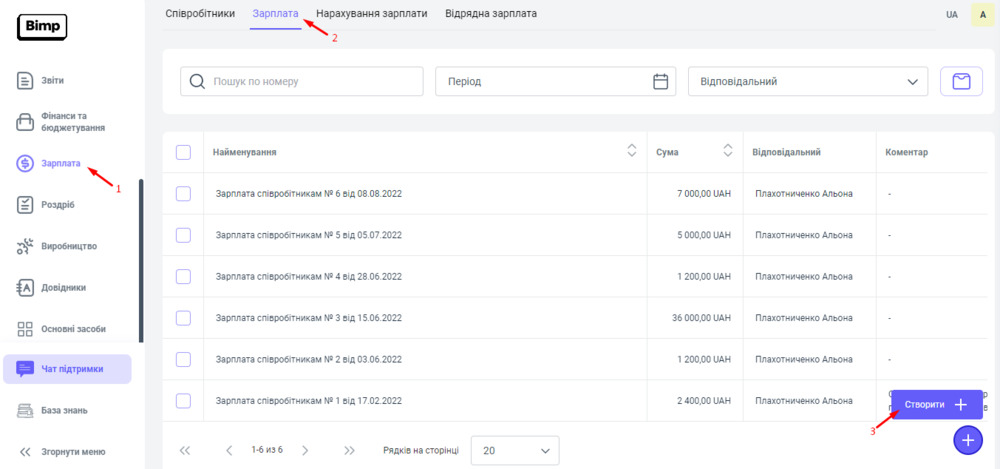Switch to the Нарахування зарплати tab
Screen dimensions: 1000x469
(372, 14)
